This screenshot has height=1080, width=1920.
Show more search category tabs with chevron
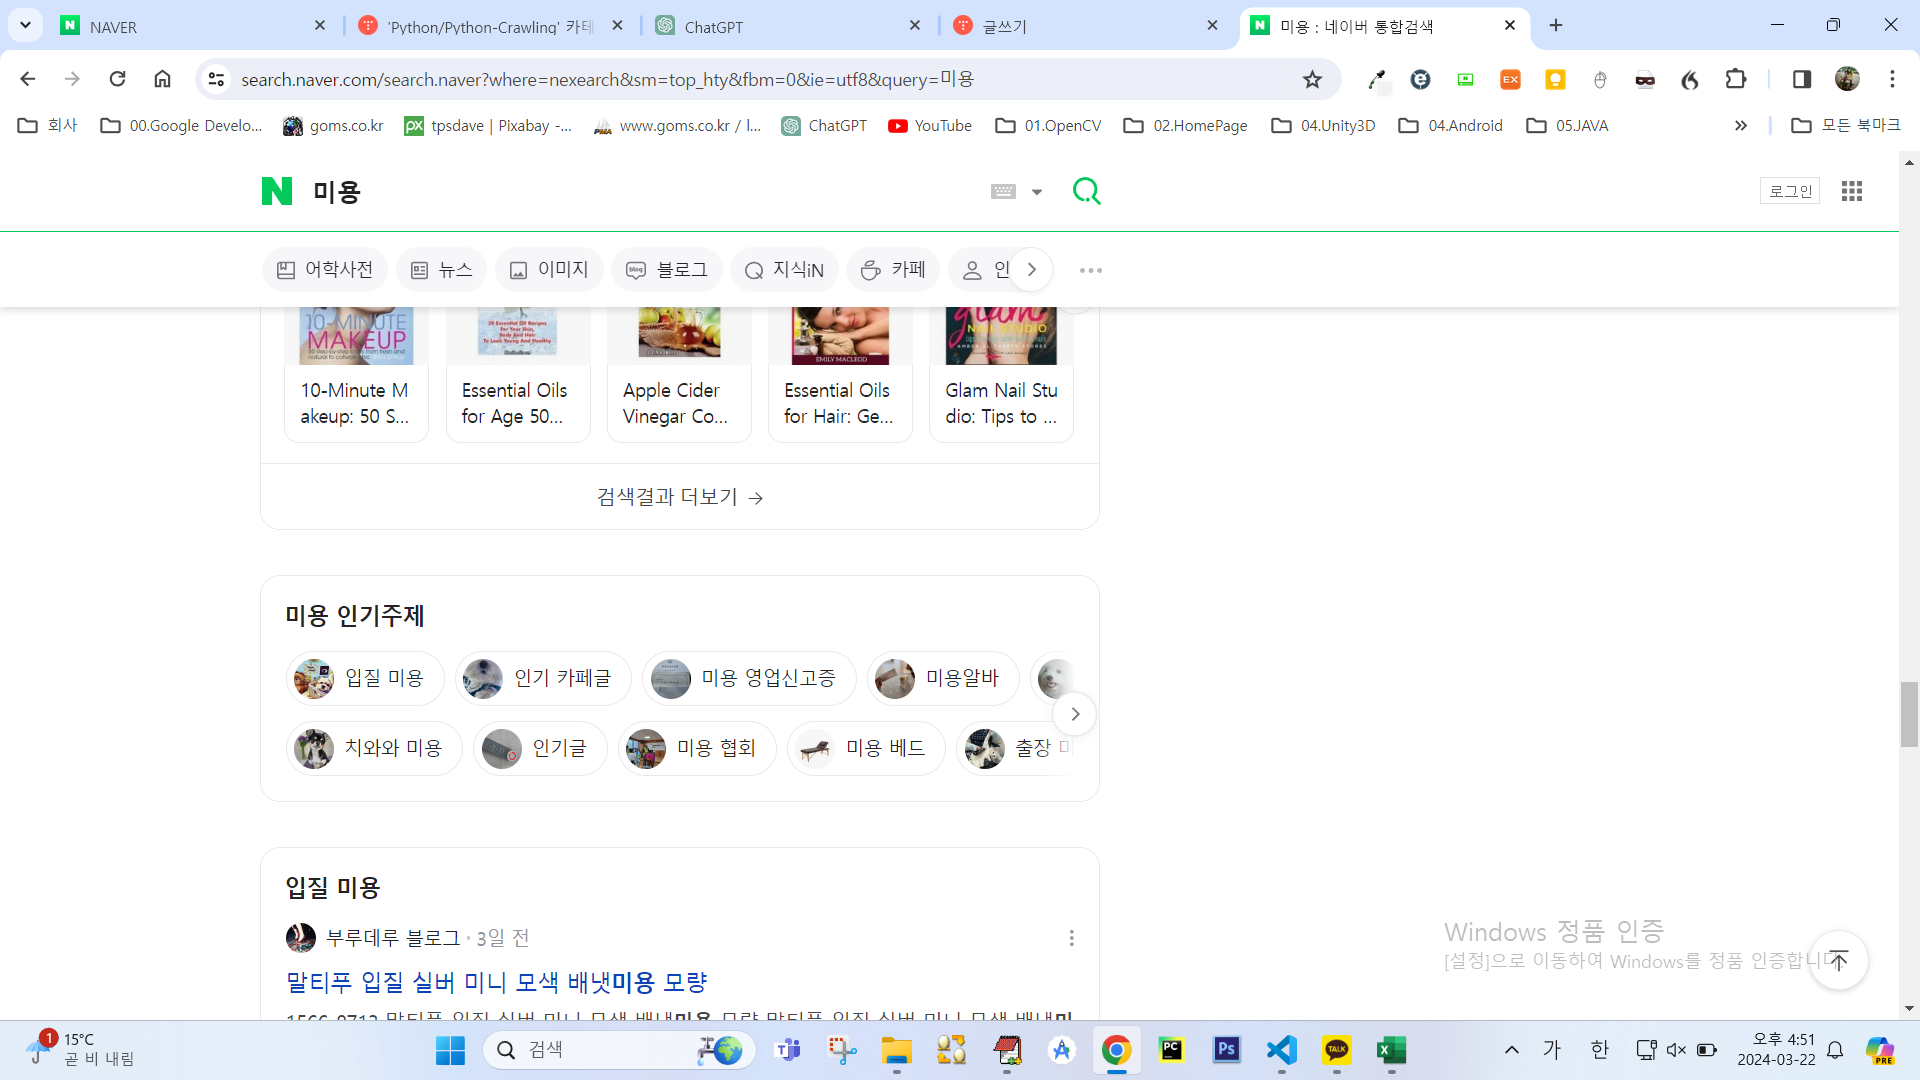1032,270
